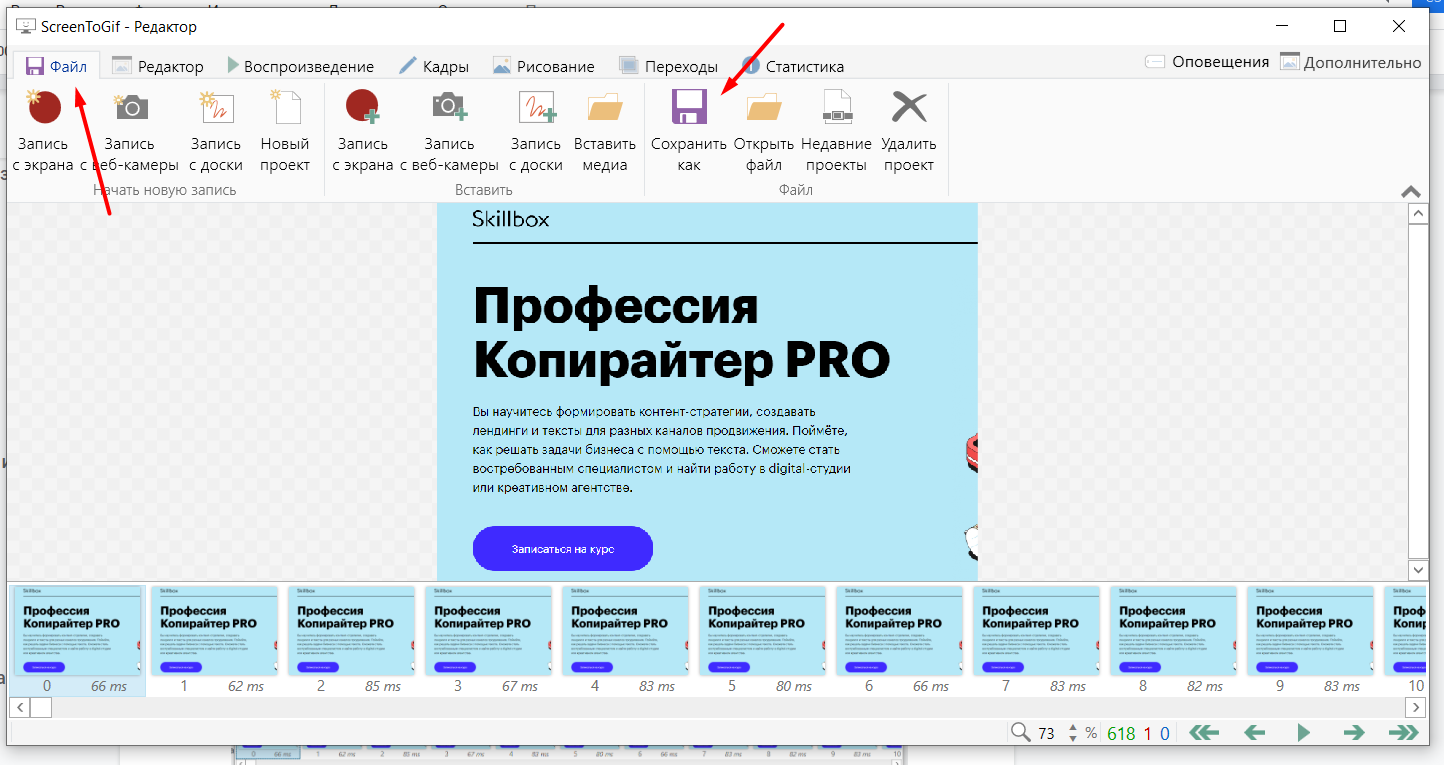Open the Рисование tab
1444x765 pixels.
[543, 67]
